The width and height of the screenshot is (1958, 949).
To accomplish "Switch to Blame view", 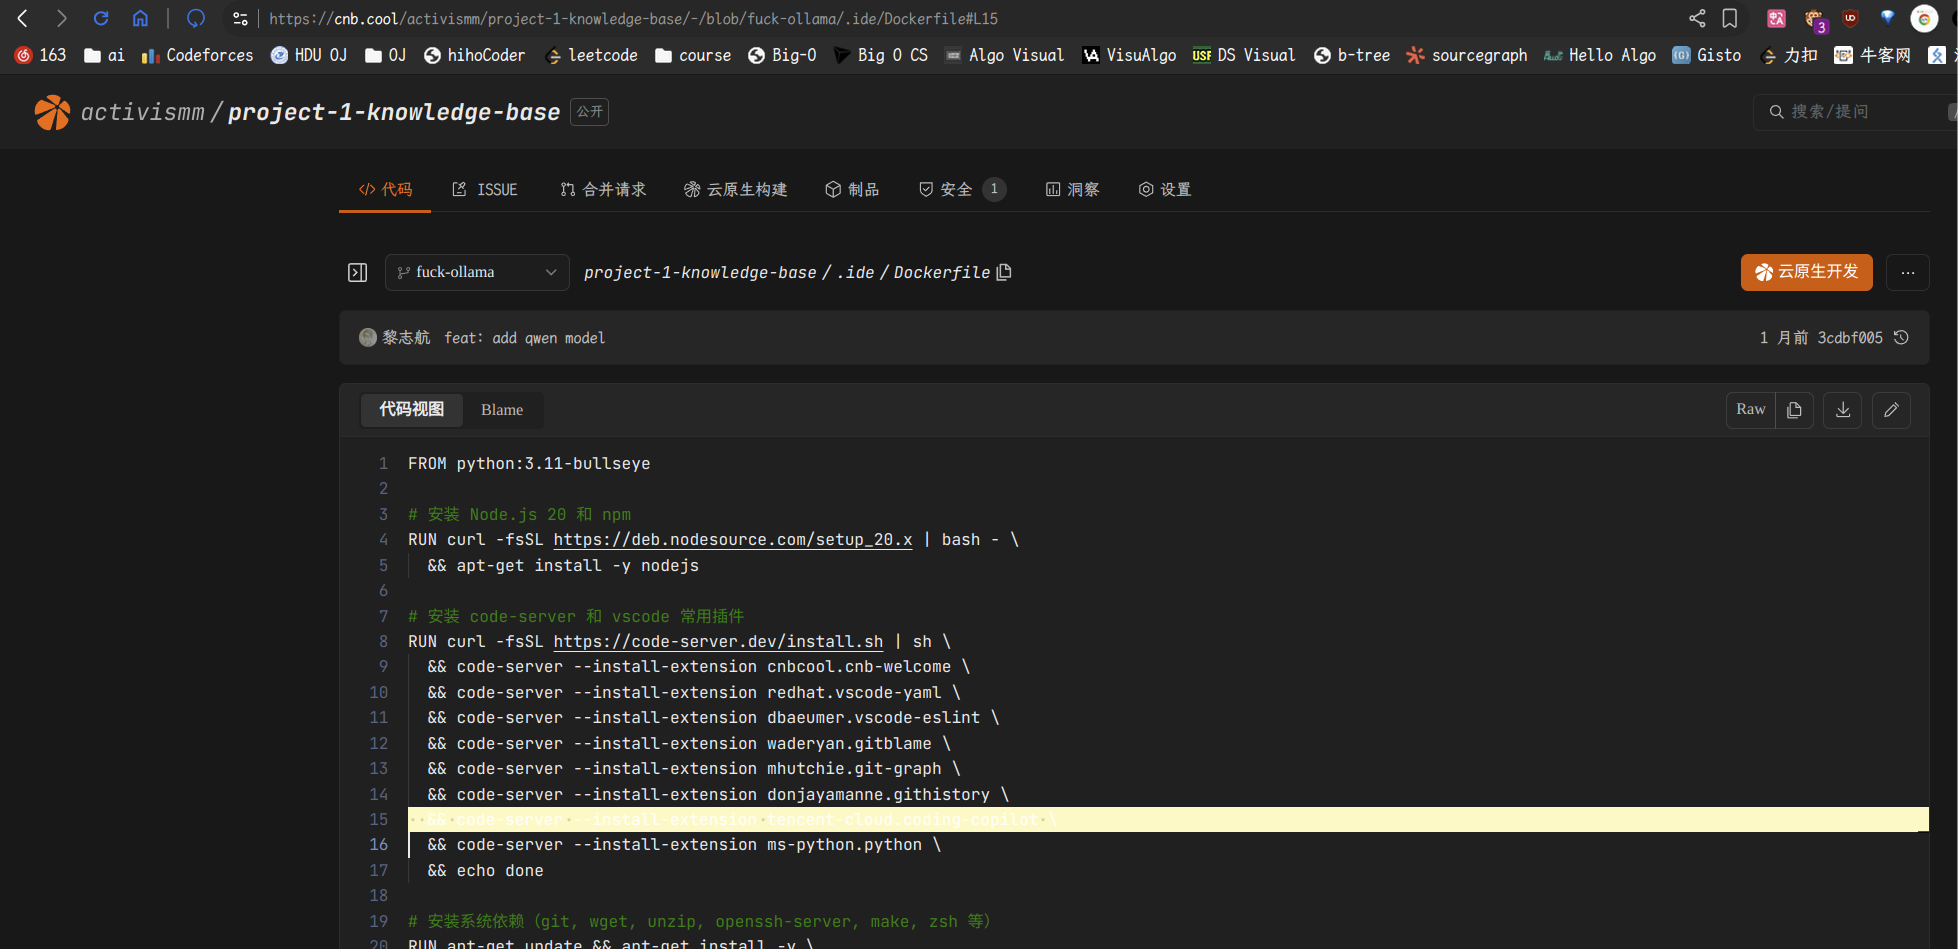I will tap(501, 410).
